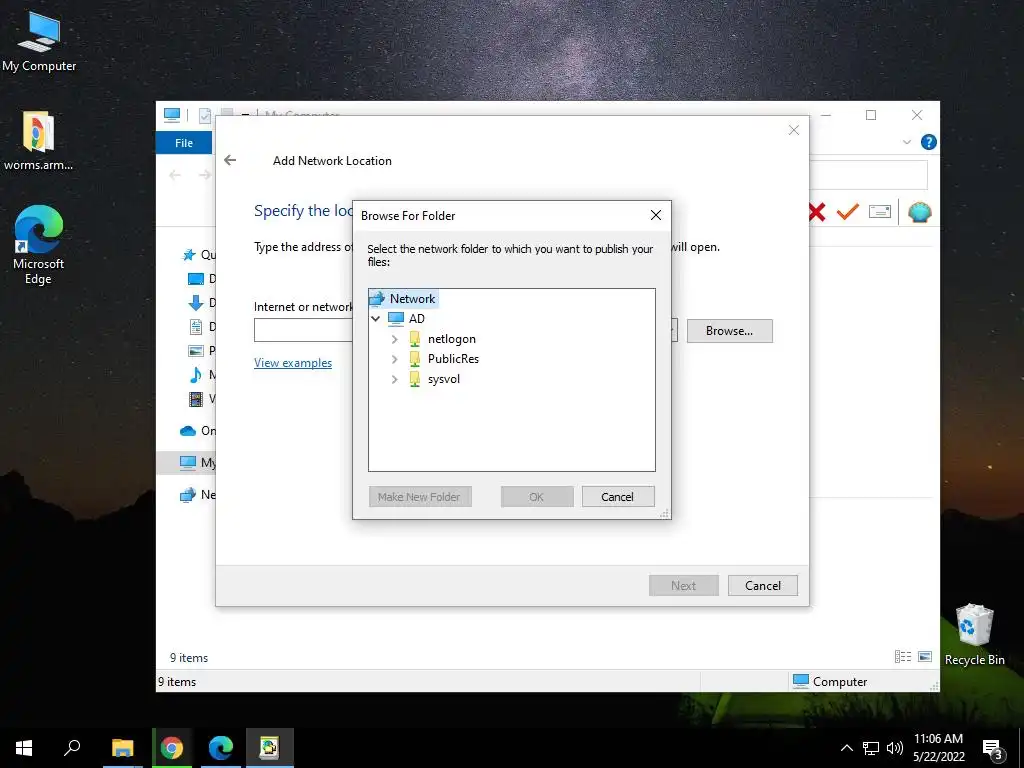Screen dimensions: 1024x768
Task: Show hidden system tray icons
Action: pyautogui.click(x=846, y=748)
